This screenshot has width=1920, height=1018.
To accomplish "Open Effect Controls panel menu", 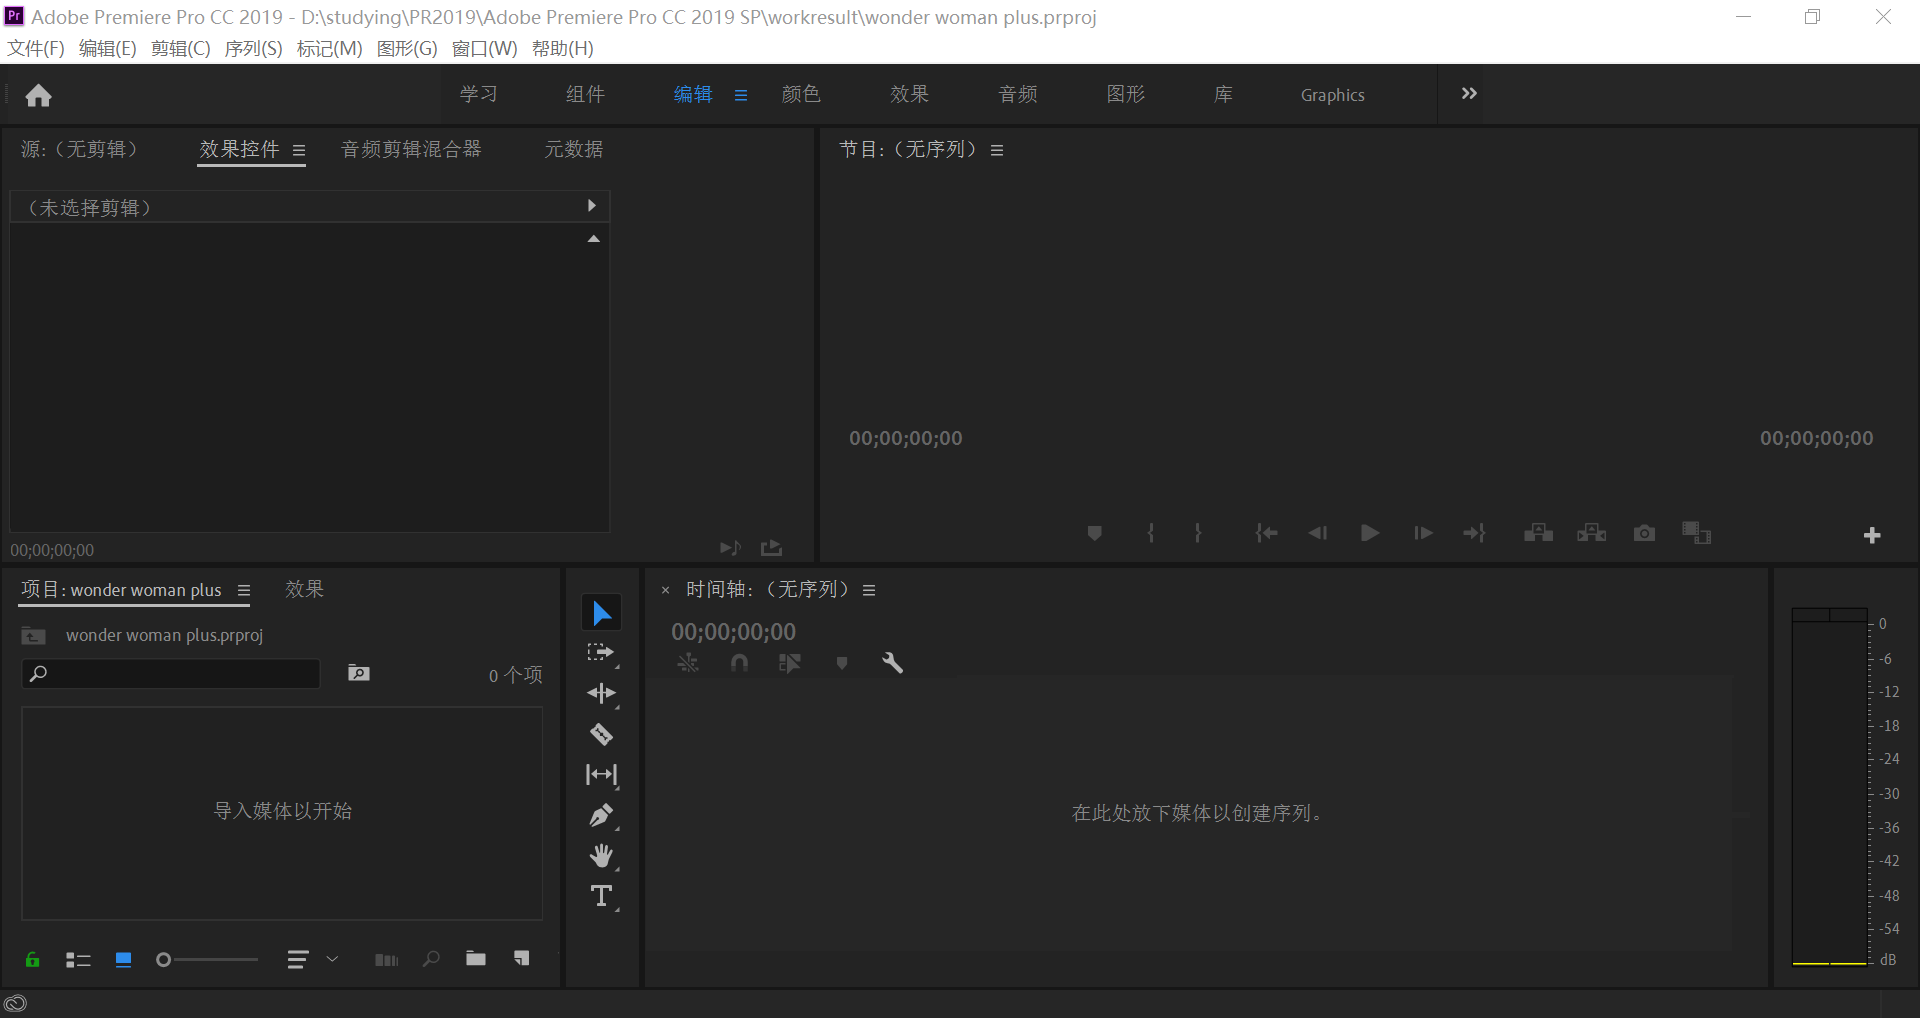I will coord(298,150).
